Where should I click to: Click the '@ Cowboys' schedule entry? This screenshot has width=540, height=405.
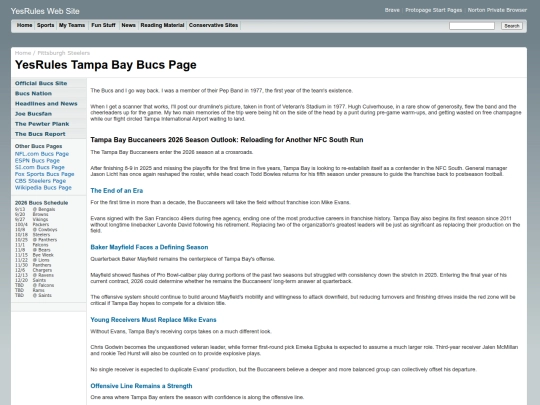[45, 230]
